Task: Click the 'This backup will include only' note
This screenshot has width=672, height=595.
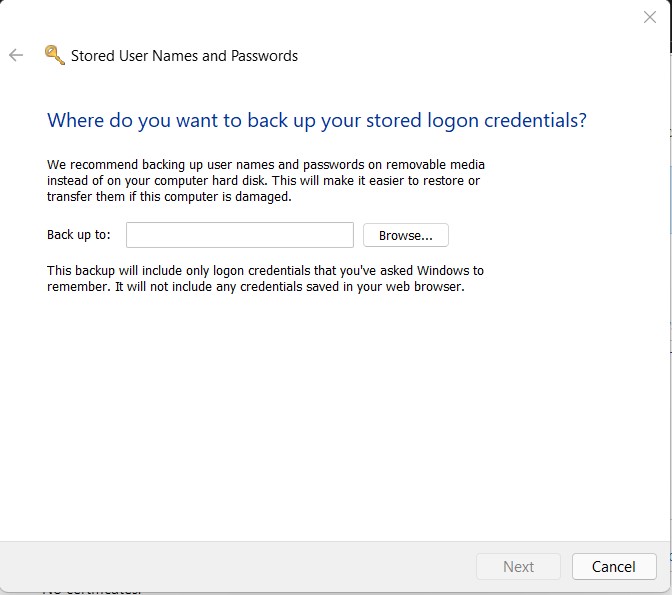Action: 265,279
